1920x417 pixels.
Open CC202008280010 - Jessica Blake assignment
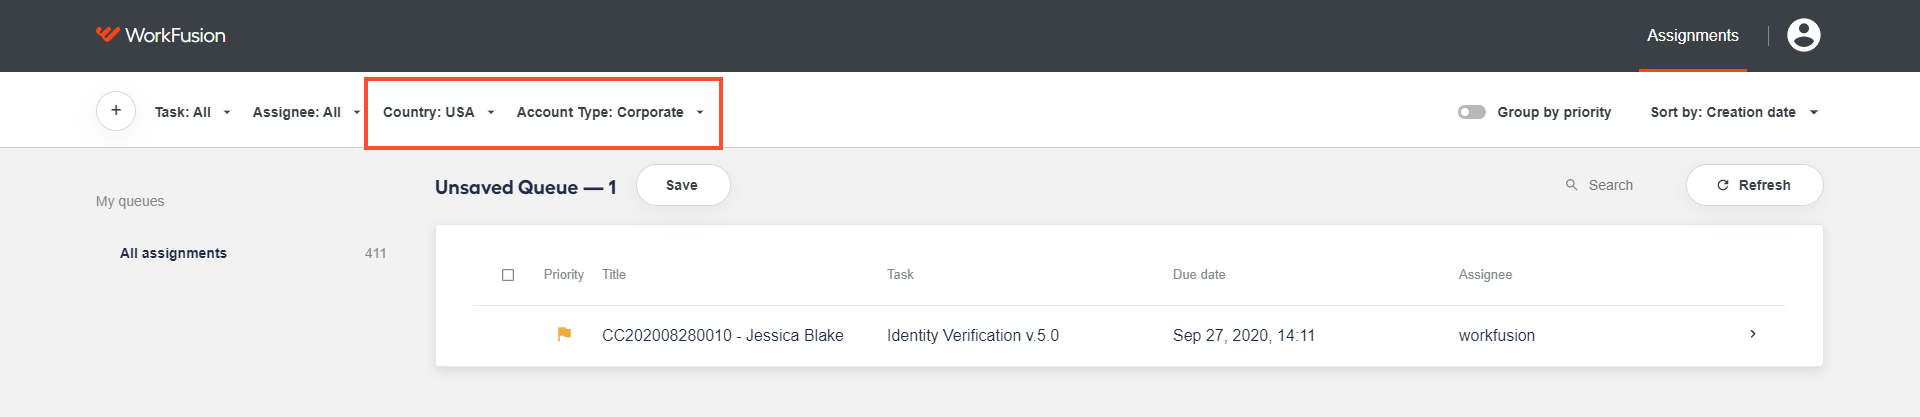coord(723,335)
